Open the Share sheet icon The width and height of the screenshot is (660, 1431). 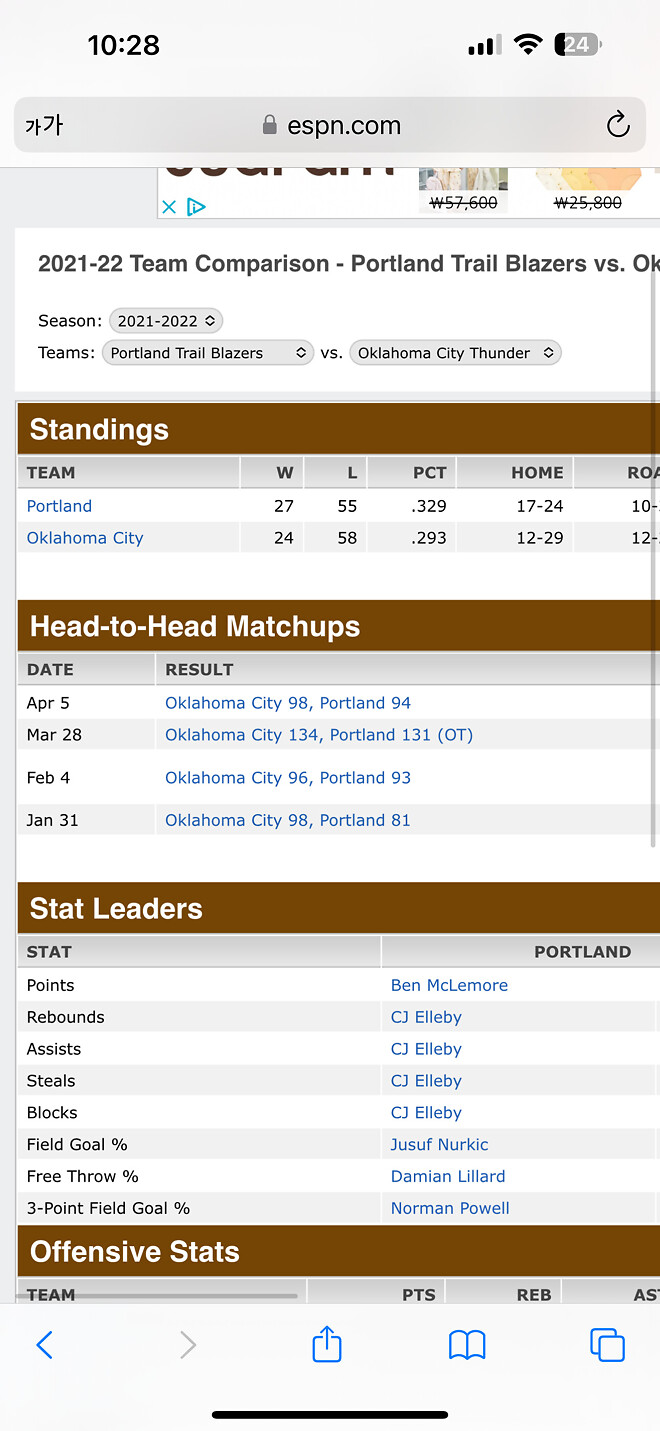pos(327,1345)
